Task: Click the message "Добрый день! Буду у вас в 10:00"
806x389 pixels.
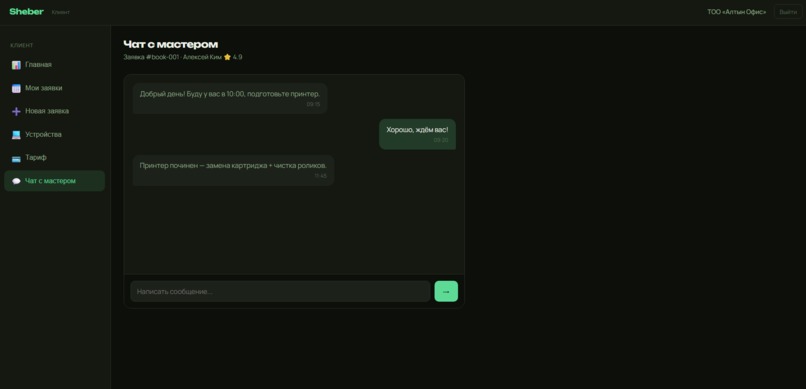Action: tap(230, 98)
